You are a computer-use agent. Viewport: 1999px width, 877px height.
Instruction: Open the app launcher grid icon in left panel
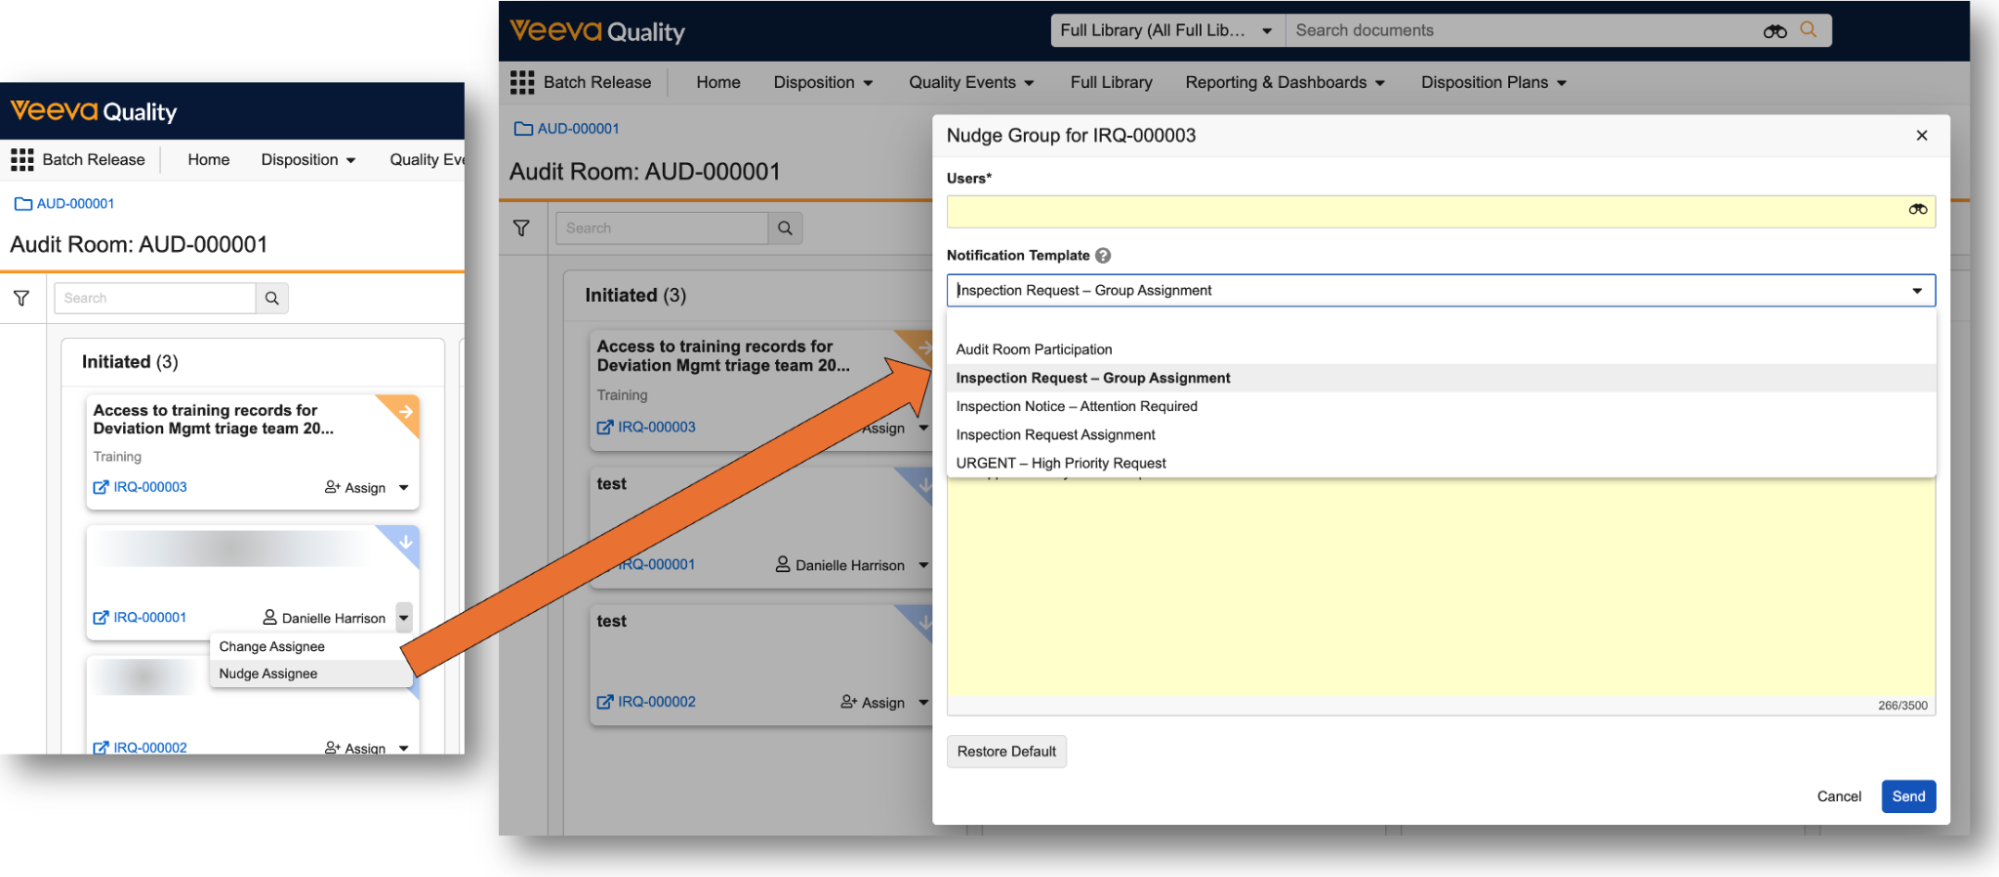pos(22,160)
